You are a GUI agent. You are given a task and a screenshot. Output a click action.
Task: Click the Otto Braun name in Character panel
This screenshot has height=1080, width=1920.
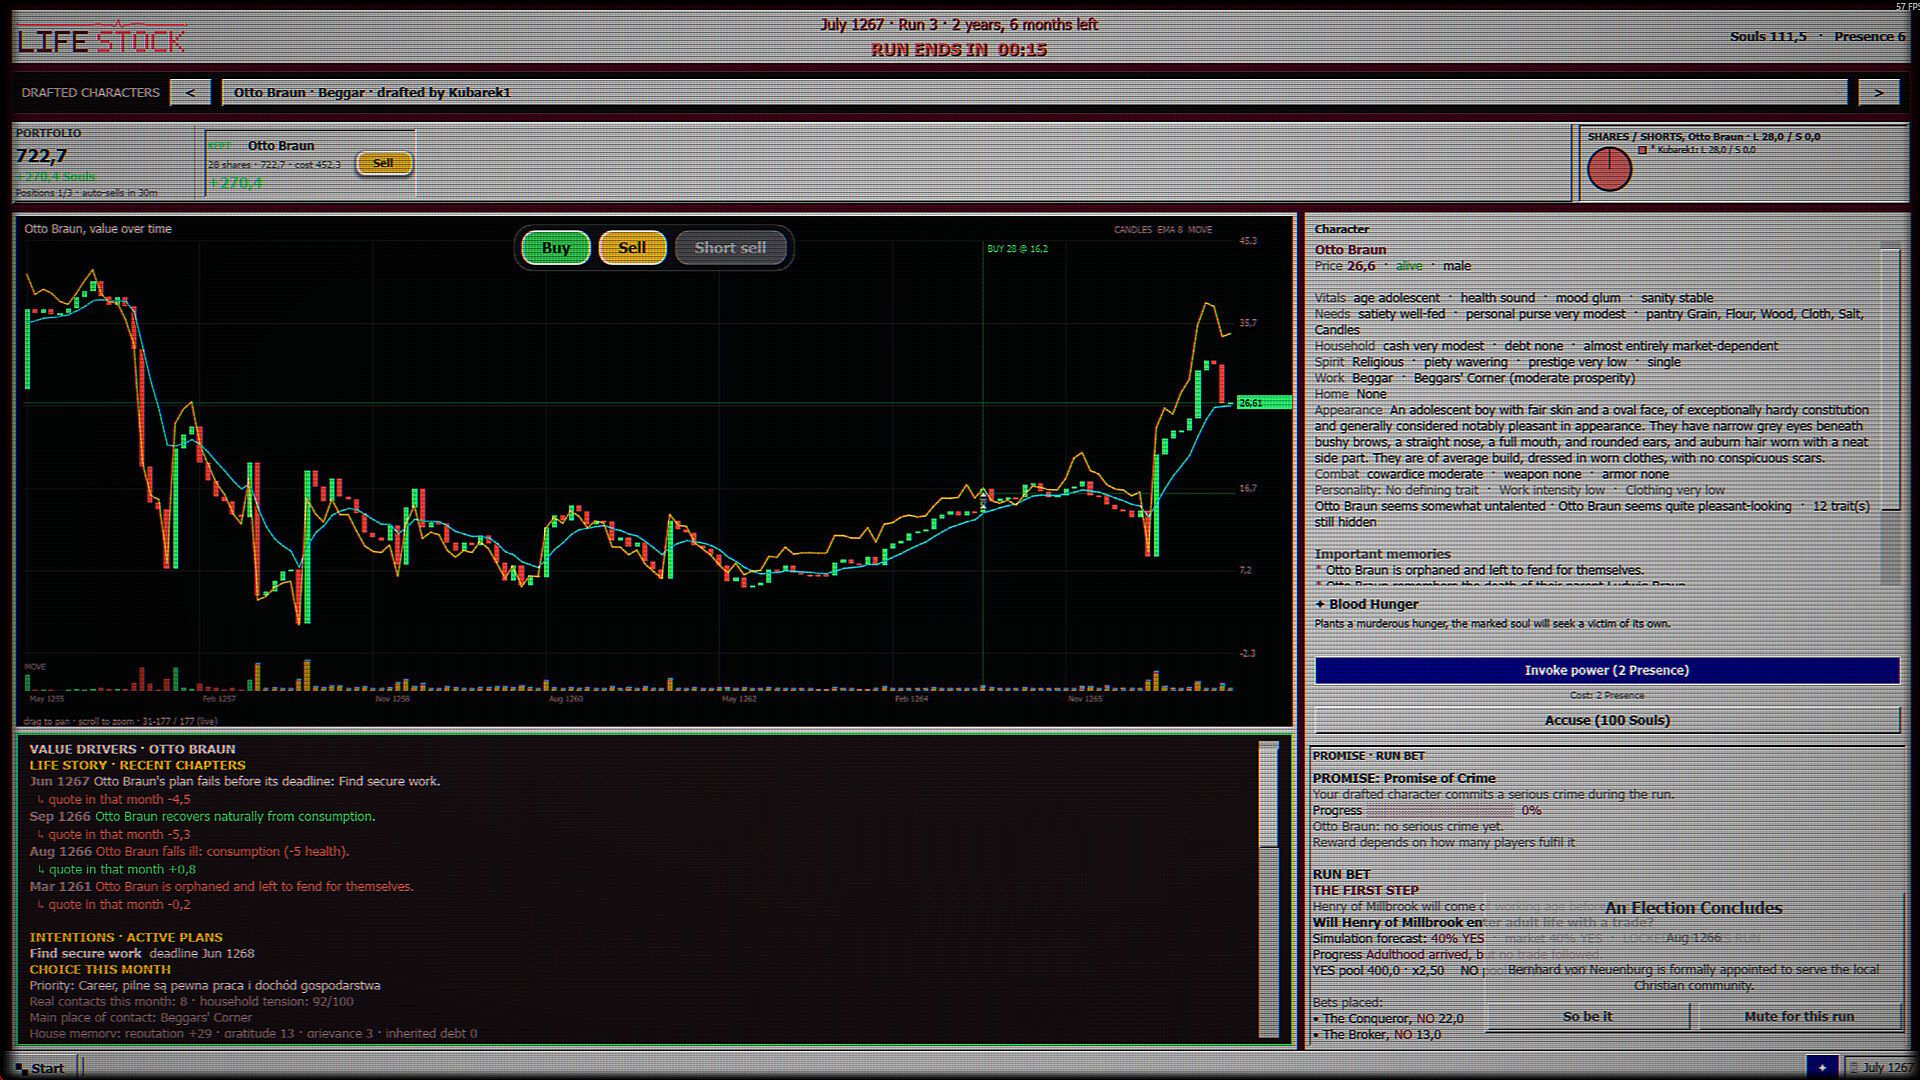(x=1350, y=250)
